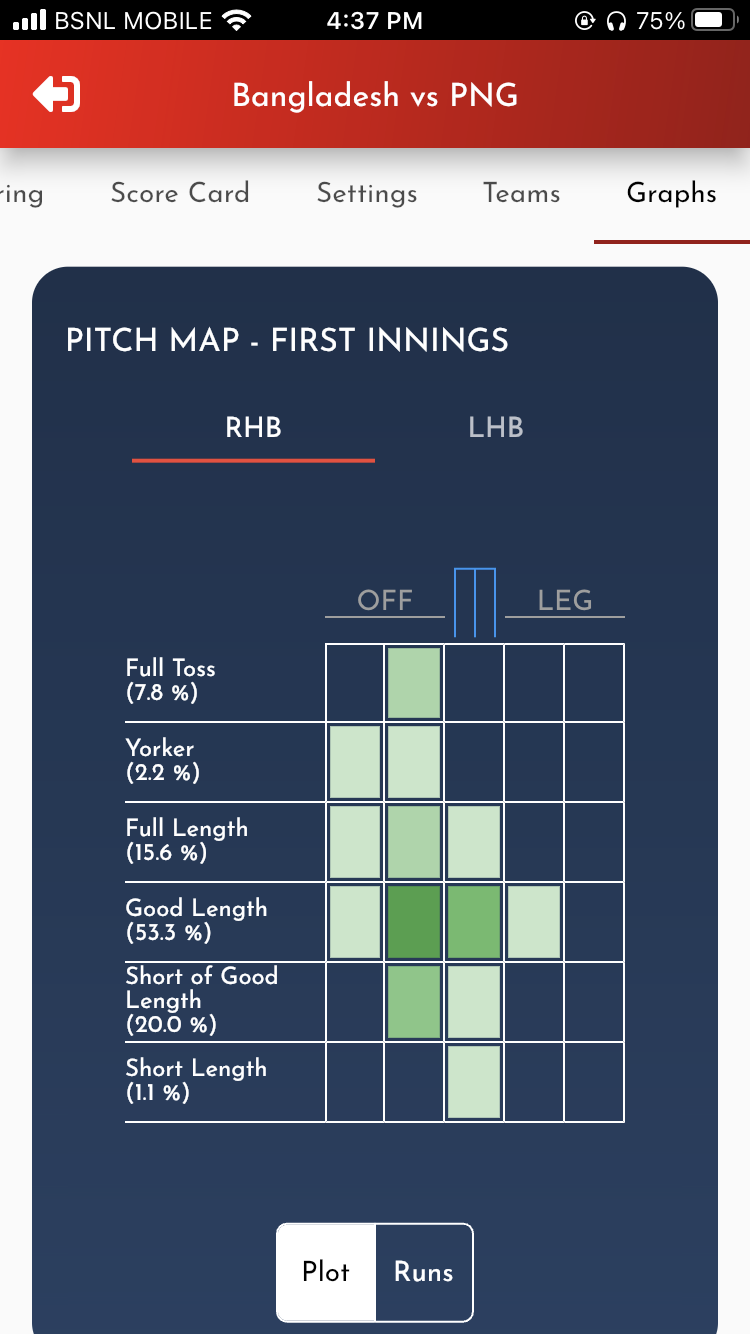Viewport: 750px width, 1334px height.
Task: Select the Plot display mode
Action: 326,1272
